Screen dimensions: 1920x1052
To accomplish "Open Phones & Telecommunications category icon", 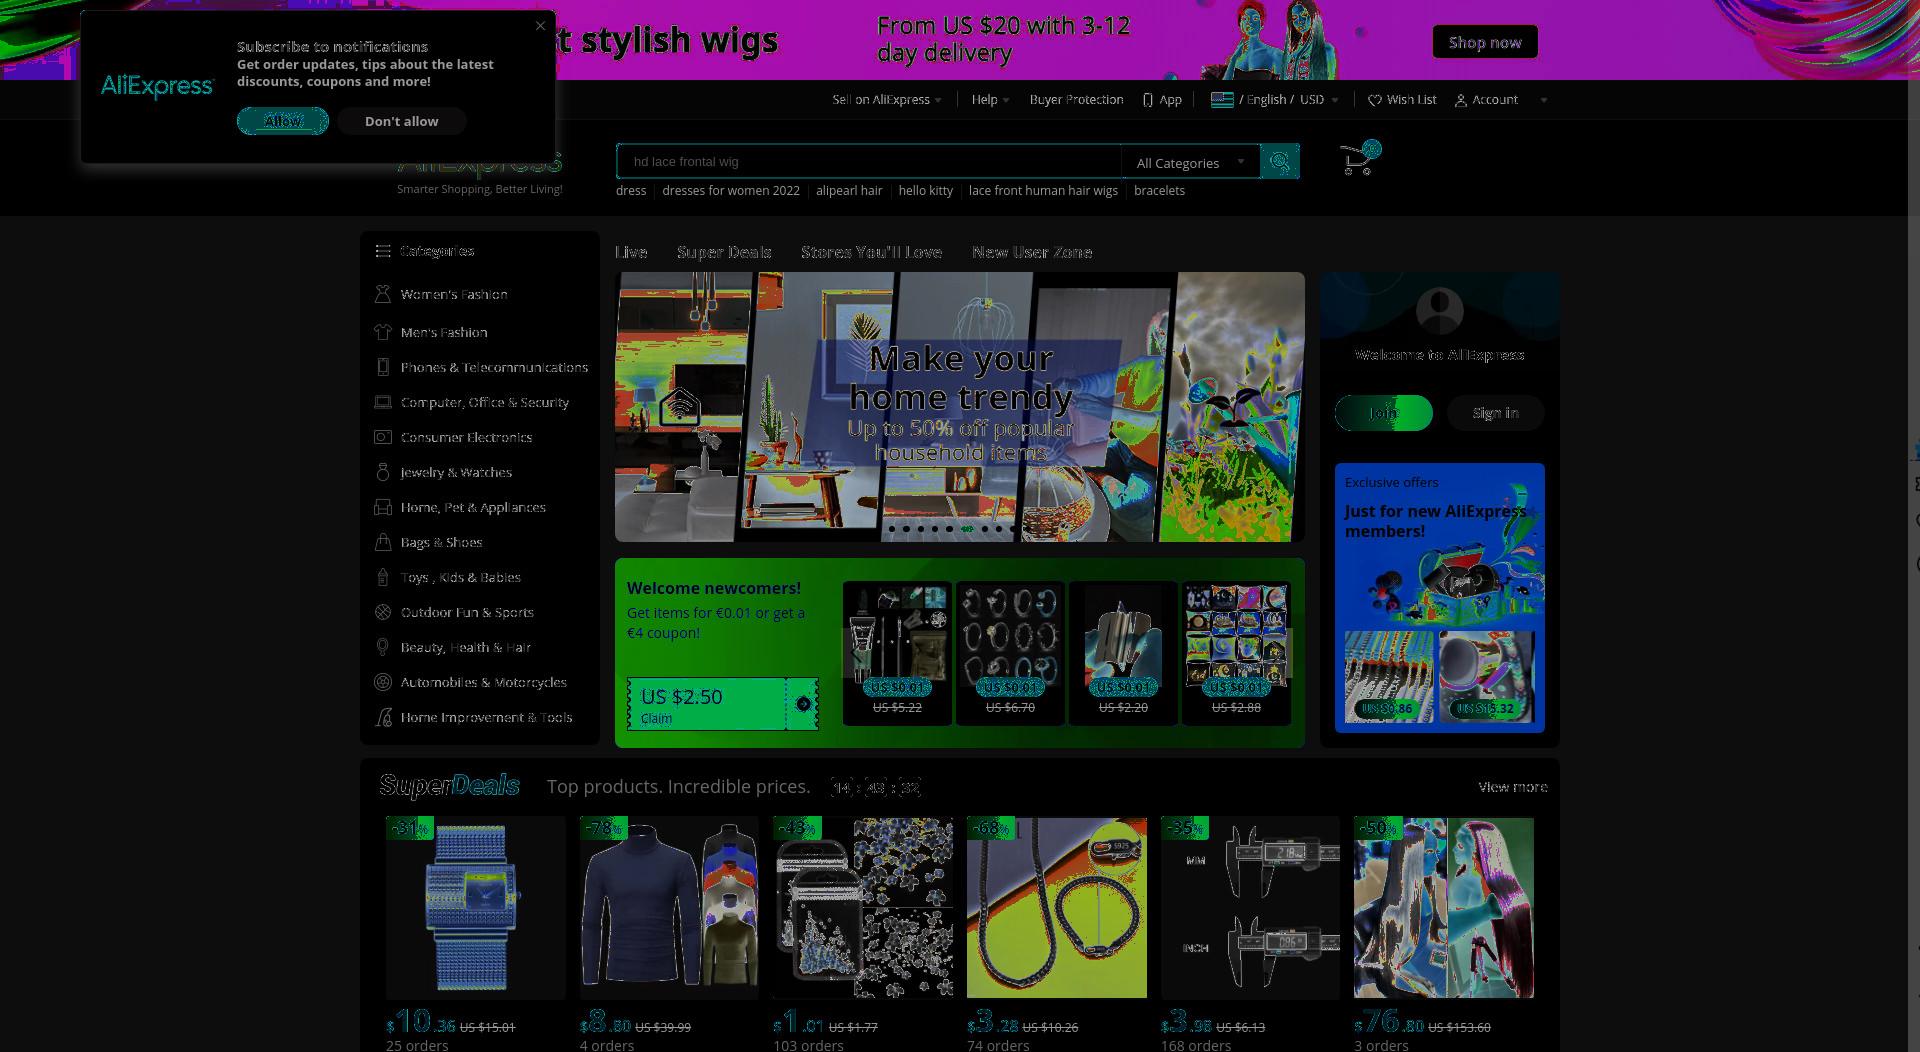I will 382,367.
